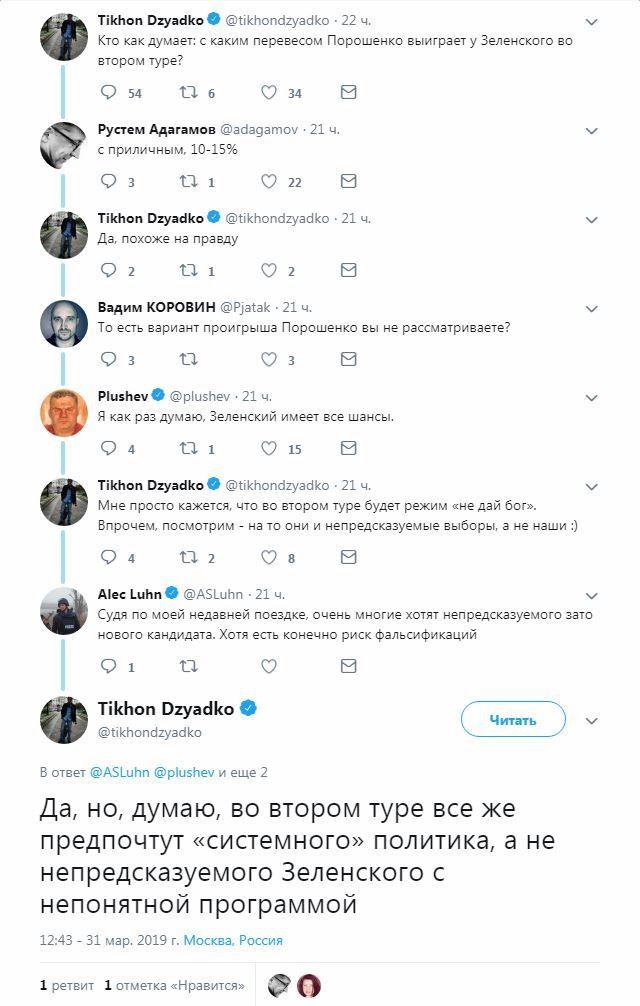View the list of 1 ретвит

coord(67,985)
